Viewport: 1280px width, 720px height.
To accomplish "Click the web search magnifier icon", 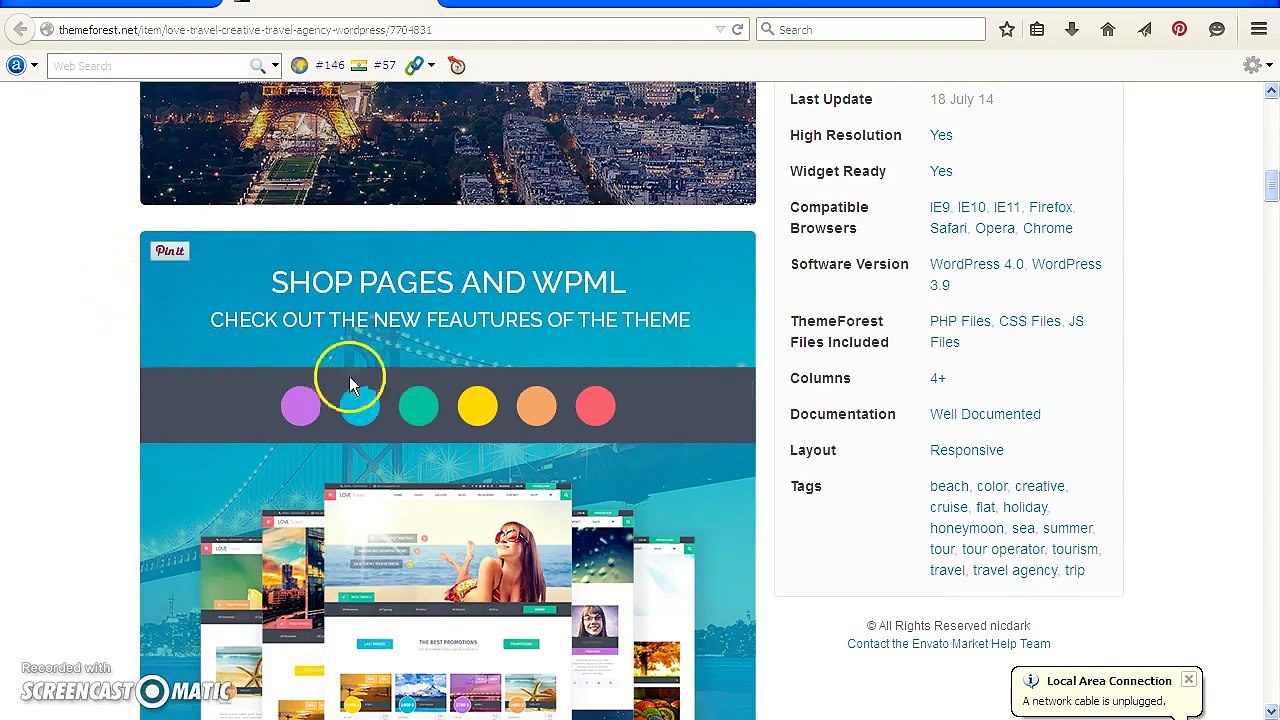I will click(x=258, y=66).
